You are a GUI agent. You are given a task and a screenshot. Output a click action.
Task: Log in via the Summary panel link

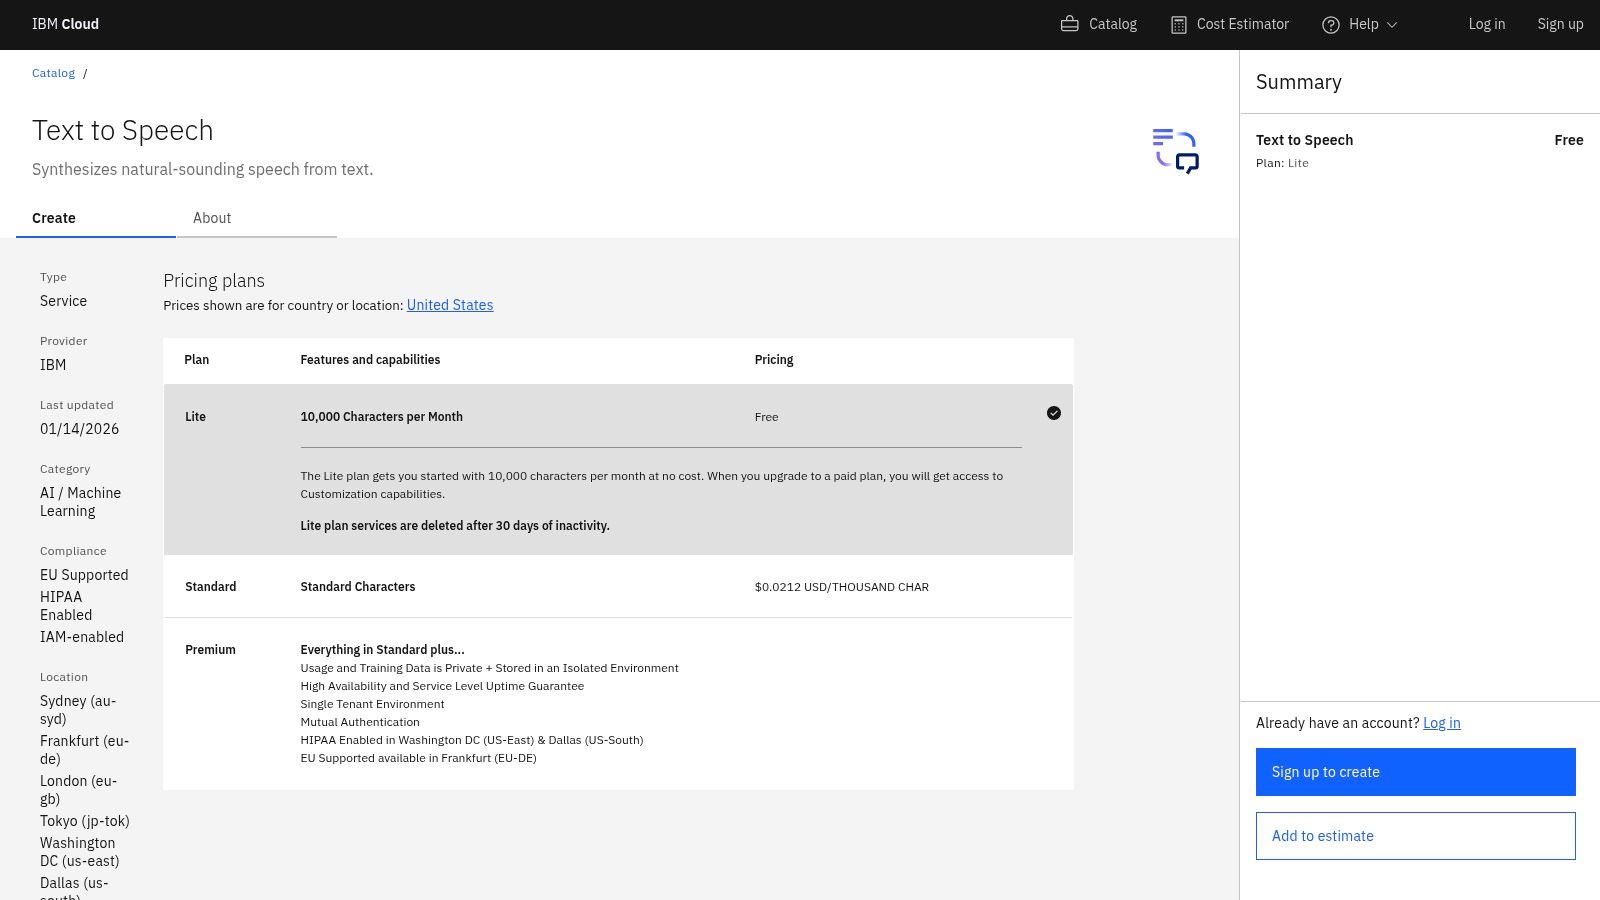1441,722
